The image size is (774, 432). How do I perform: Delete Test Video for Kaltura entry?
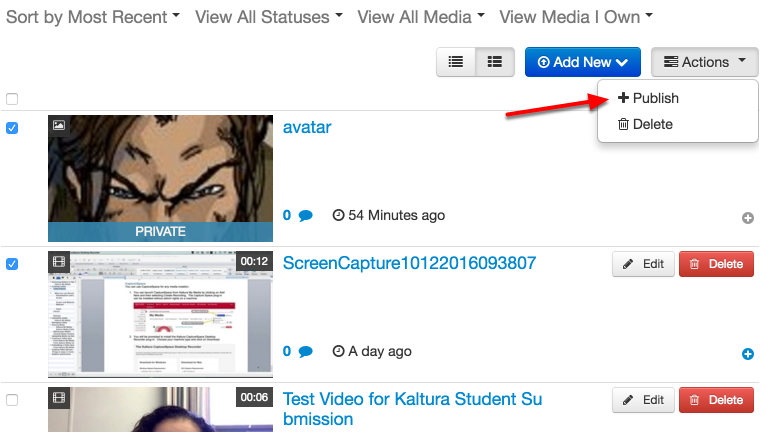pyautogui.click(x=716, y=400)
